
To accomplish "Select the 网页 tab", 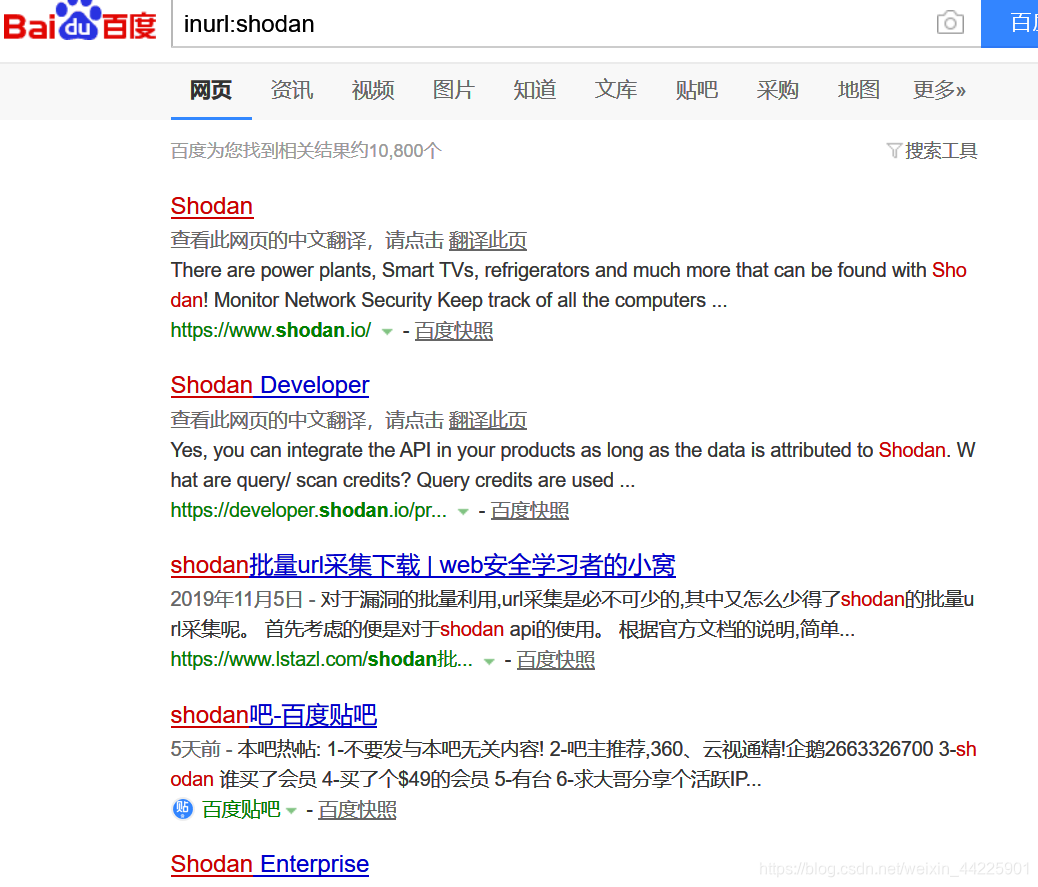I will click(x=211, y=89).
